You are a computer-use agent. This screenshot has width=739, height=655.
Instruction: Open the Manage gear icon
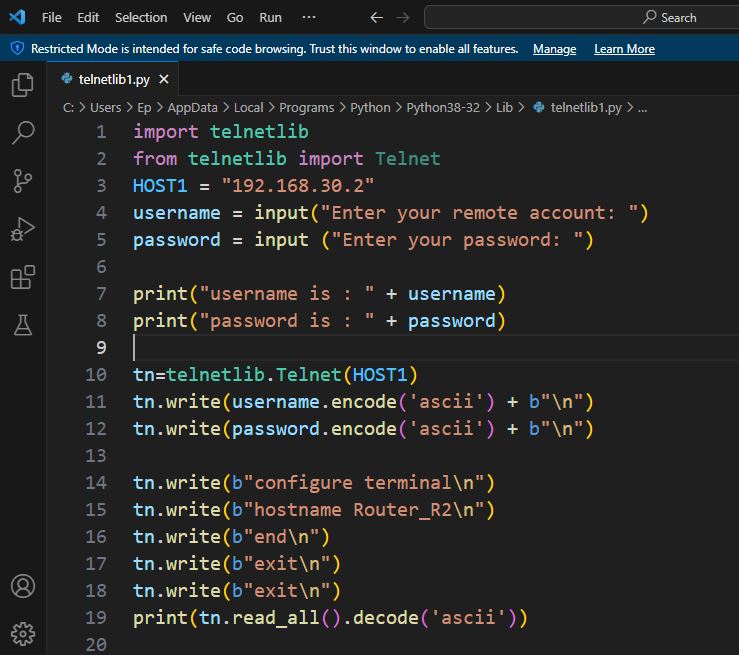point(23,634)
